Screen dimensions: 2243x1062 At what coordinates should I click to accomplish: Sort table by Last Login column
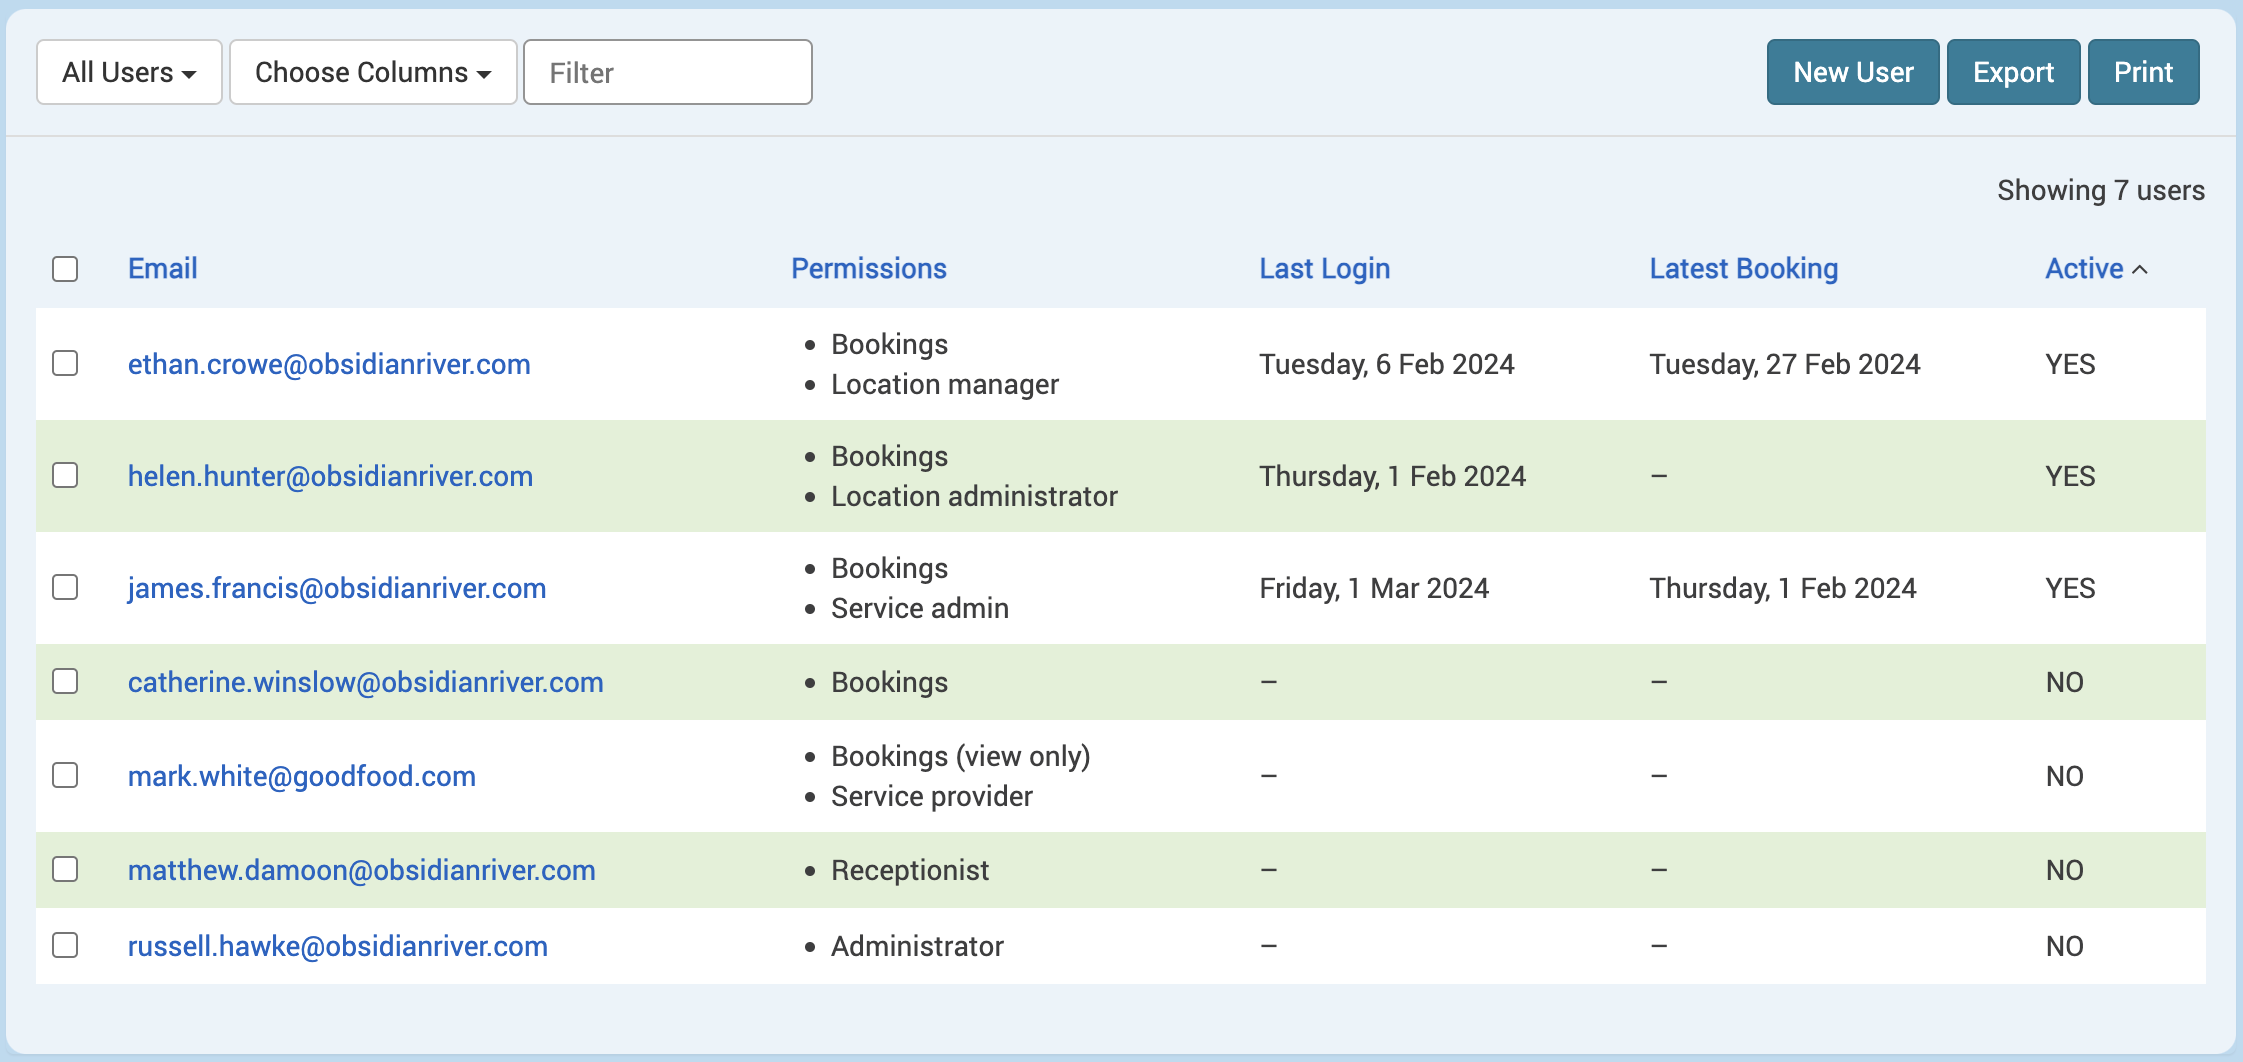pos(1324,268)
